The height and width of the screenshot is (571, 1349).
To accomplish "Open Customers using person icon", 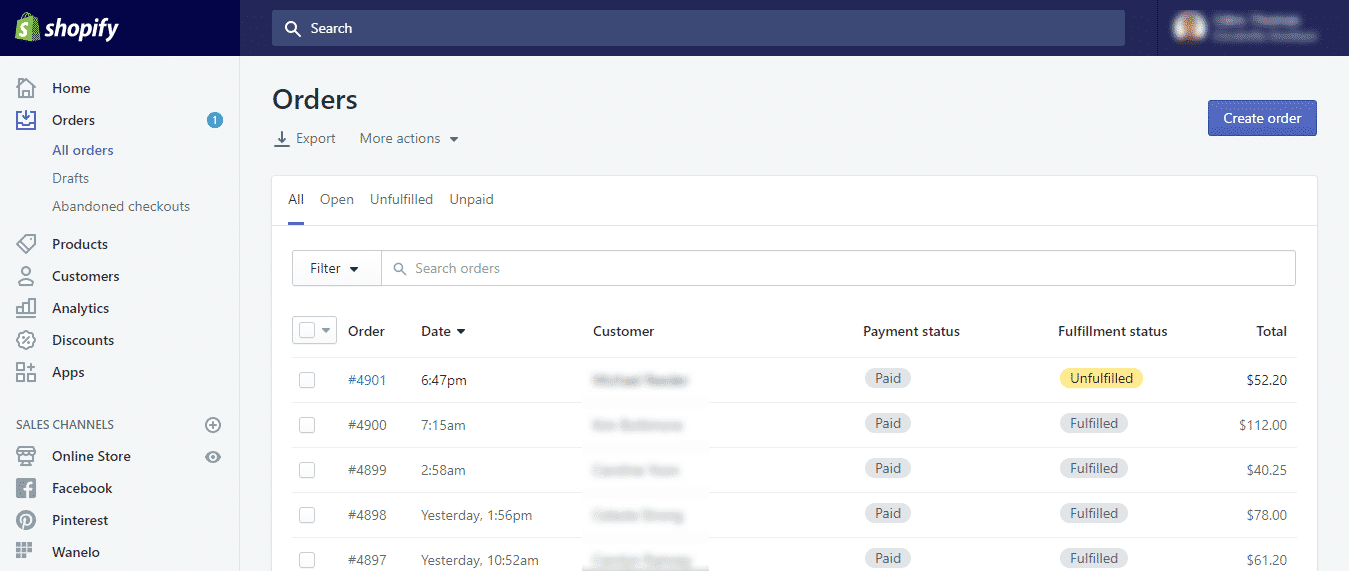I will (x=26, y=276).
